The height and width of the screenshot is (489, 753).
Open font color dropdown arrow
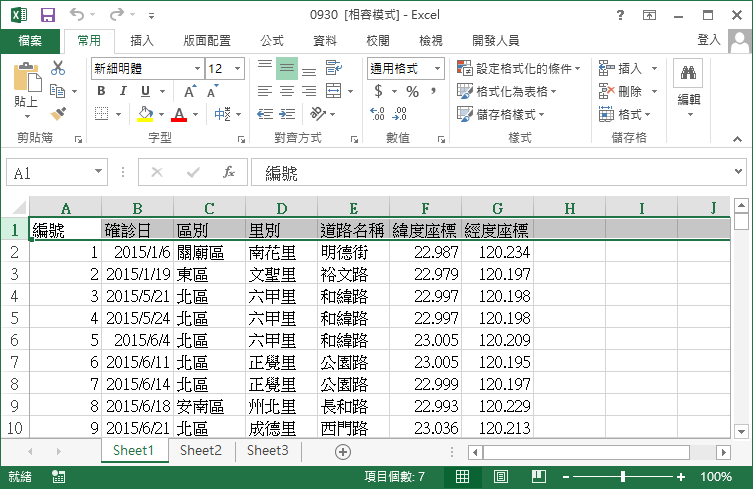click(x=195, y=114)
